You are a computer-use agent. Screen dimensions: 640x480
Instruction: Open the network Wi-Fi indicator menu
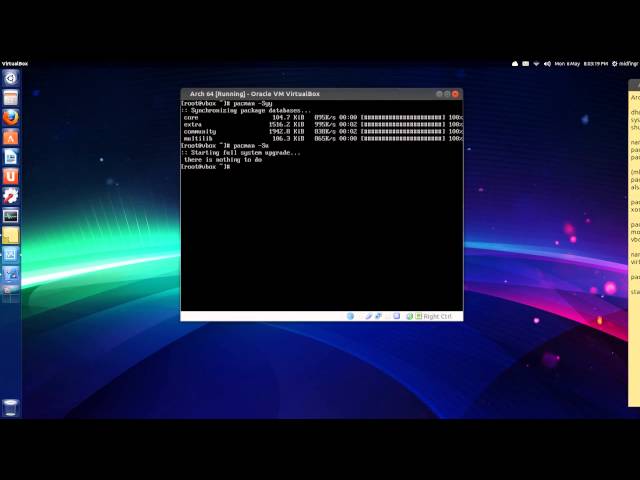[536, 64]
